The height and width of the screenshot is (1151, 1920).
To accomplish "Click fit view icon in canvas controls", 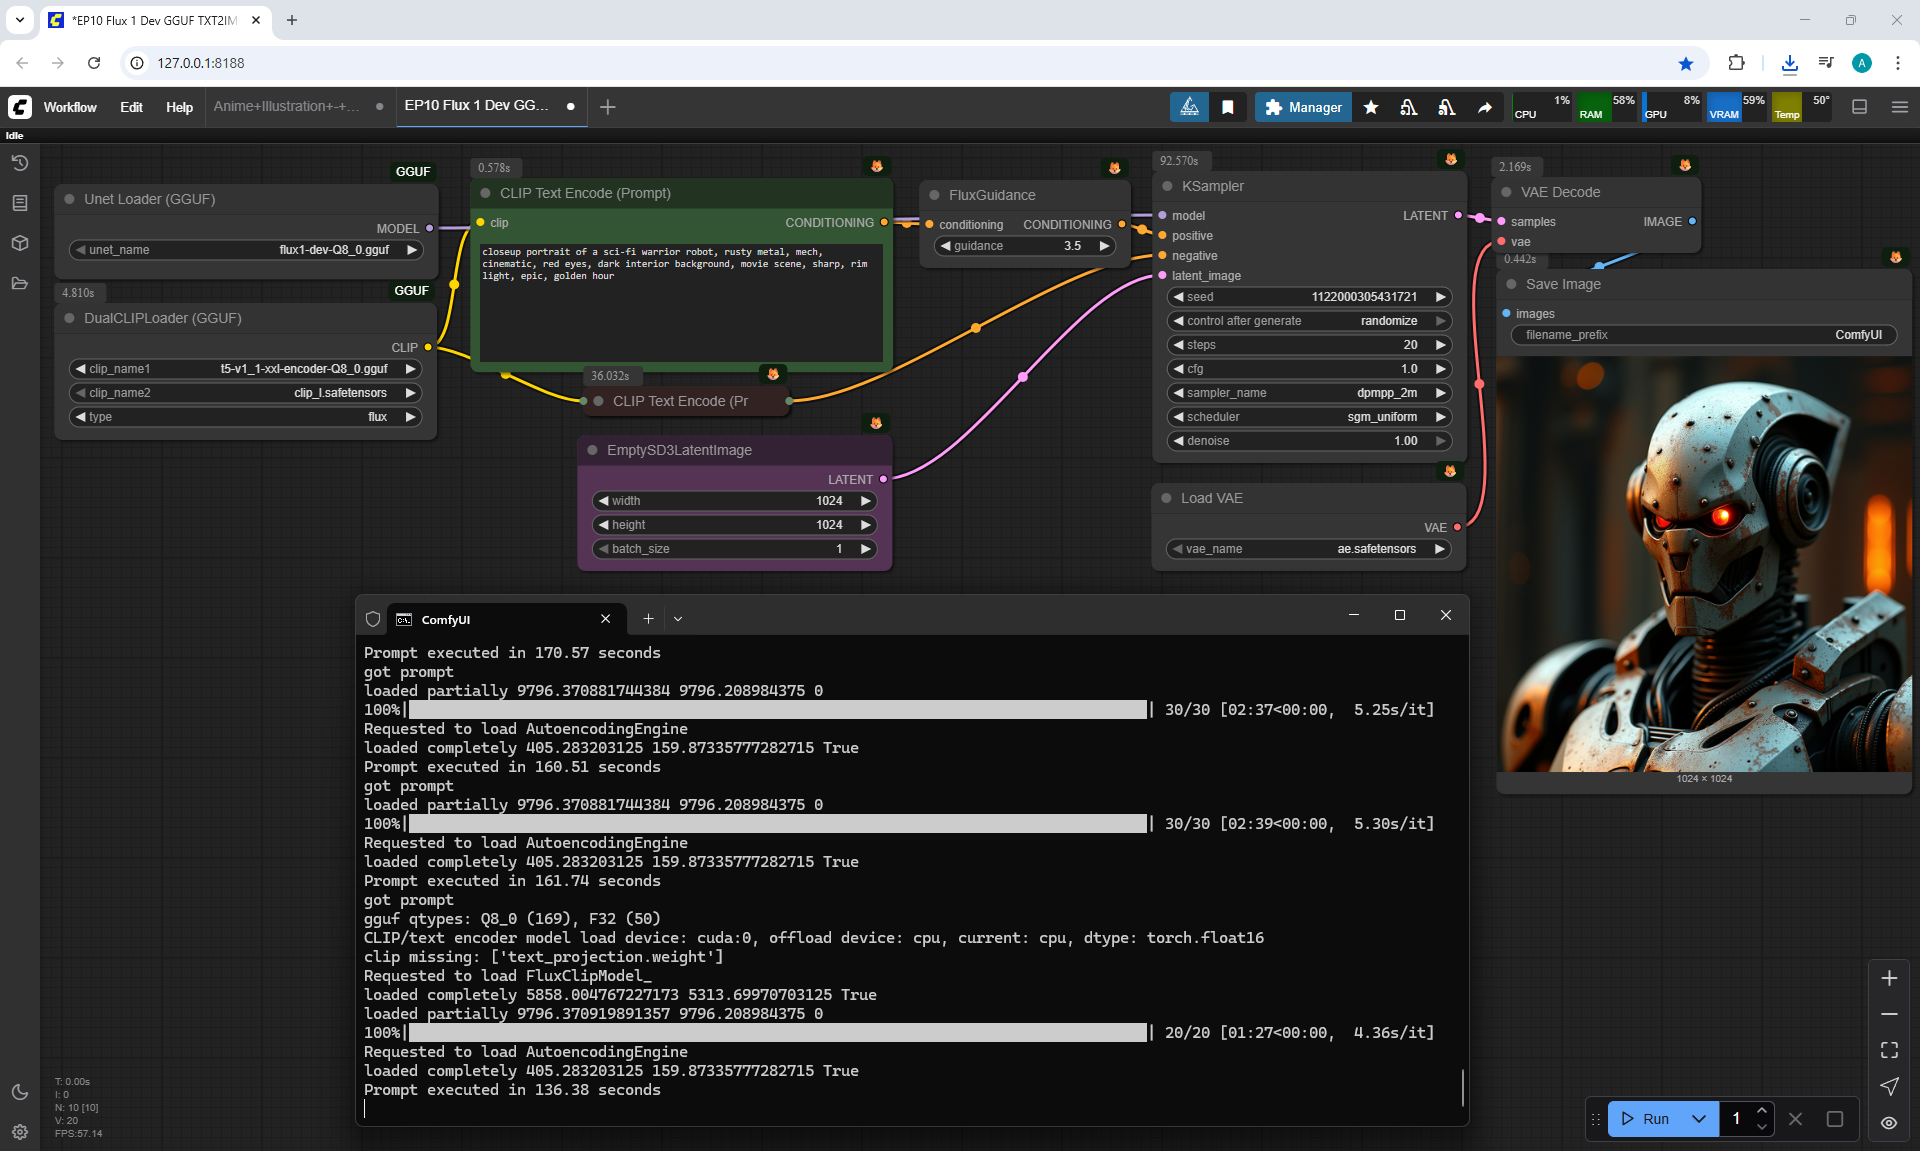I will tap(1889, 1050).
